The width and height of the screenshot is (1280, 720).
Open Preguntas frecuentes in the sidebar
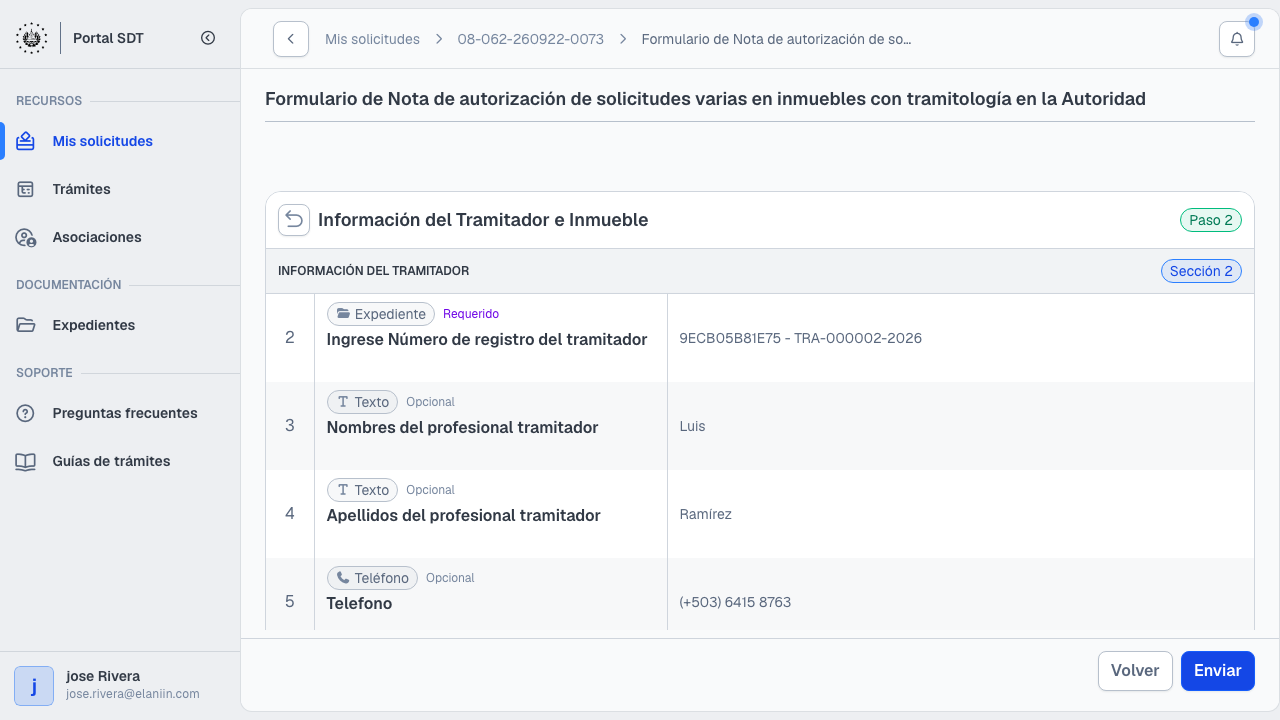[120, 413]
